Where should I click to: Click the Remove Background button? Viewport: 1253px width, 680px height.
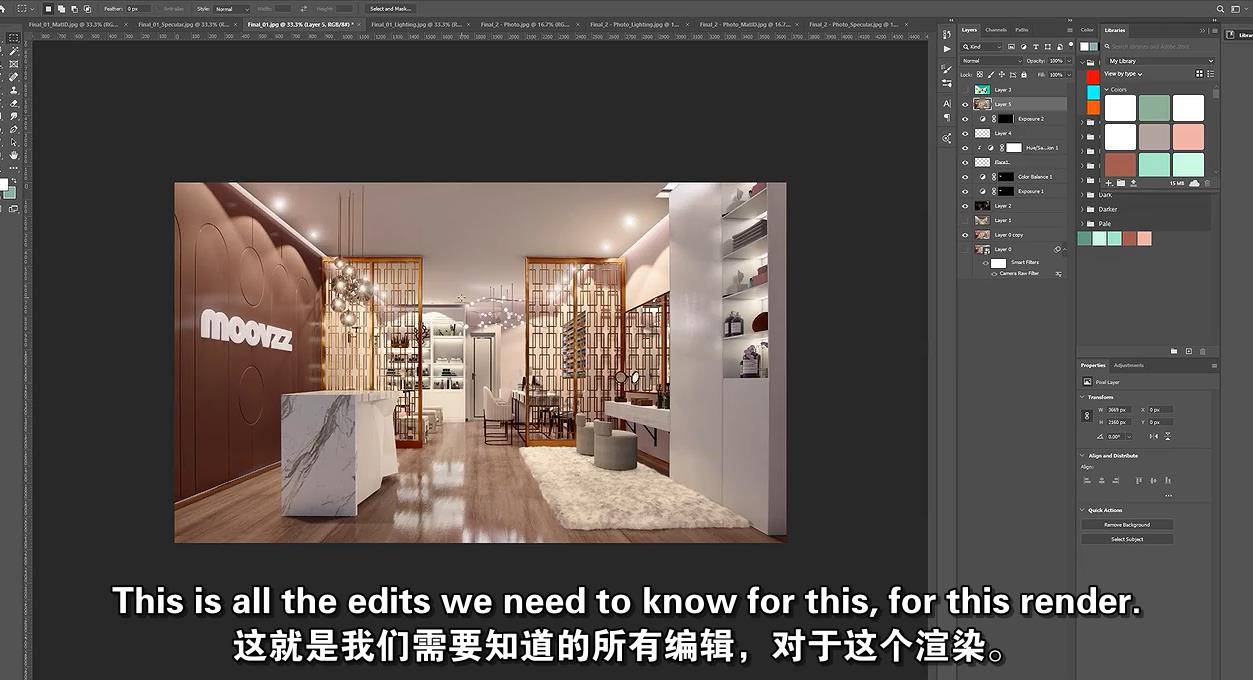pyautogui.click(x=1127, y=525)
